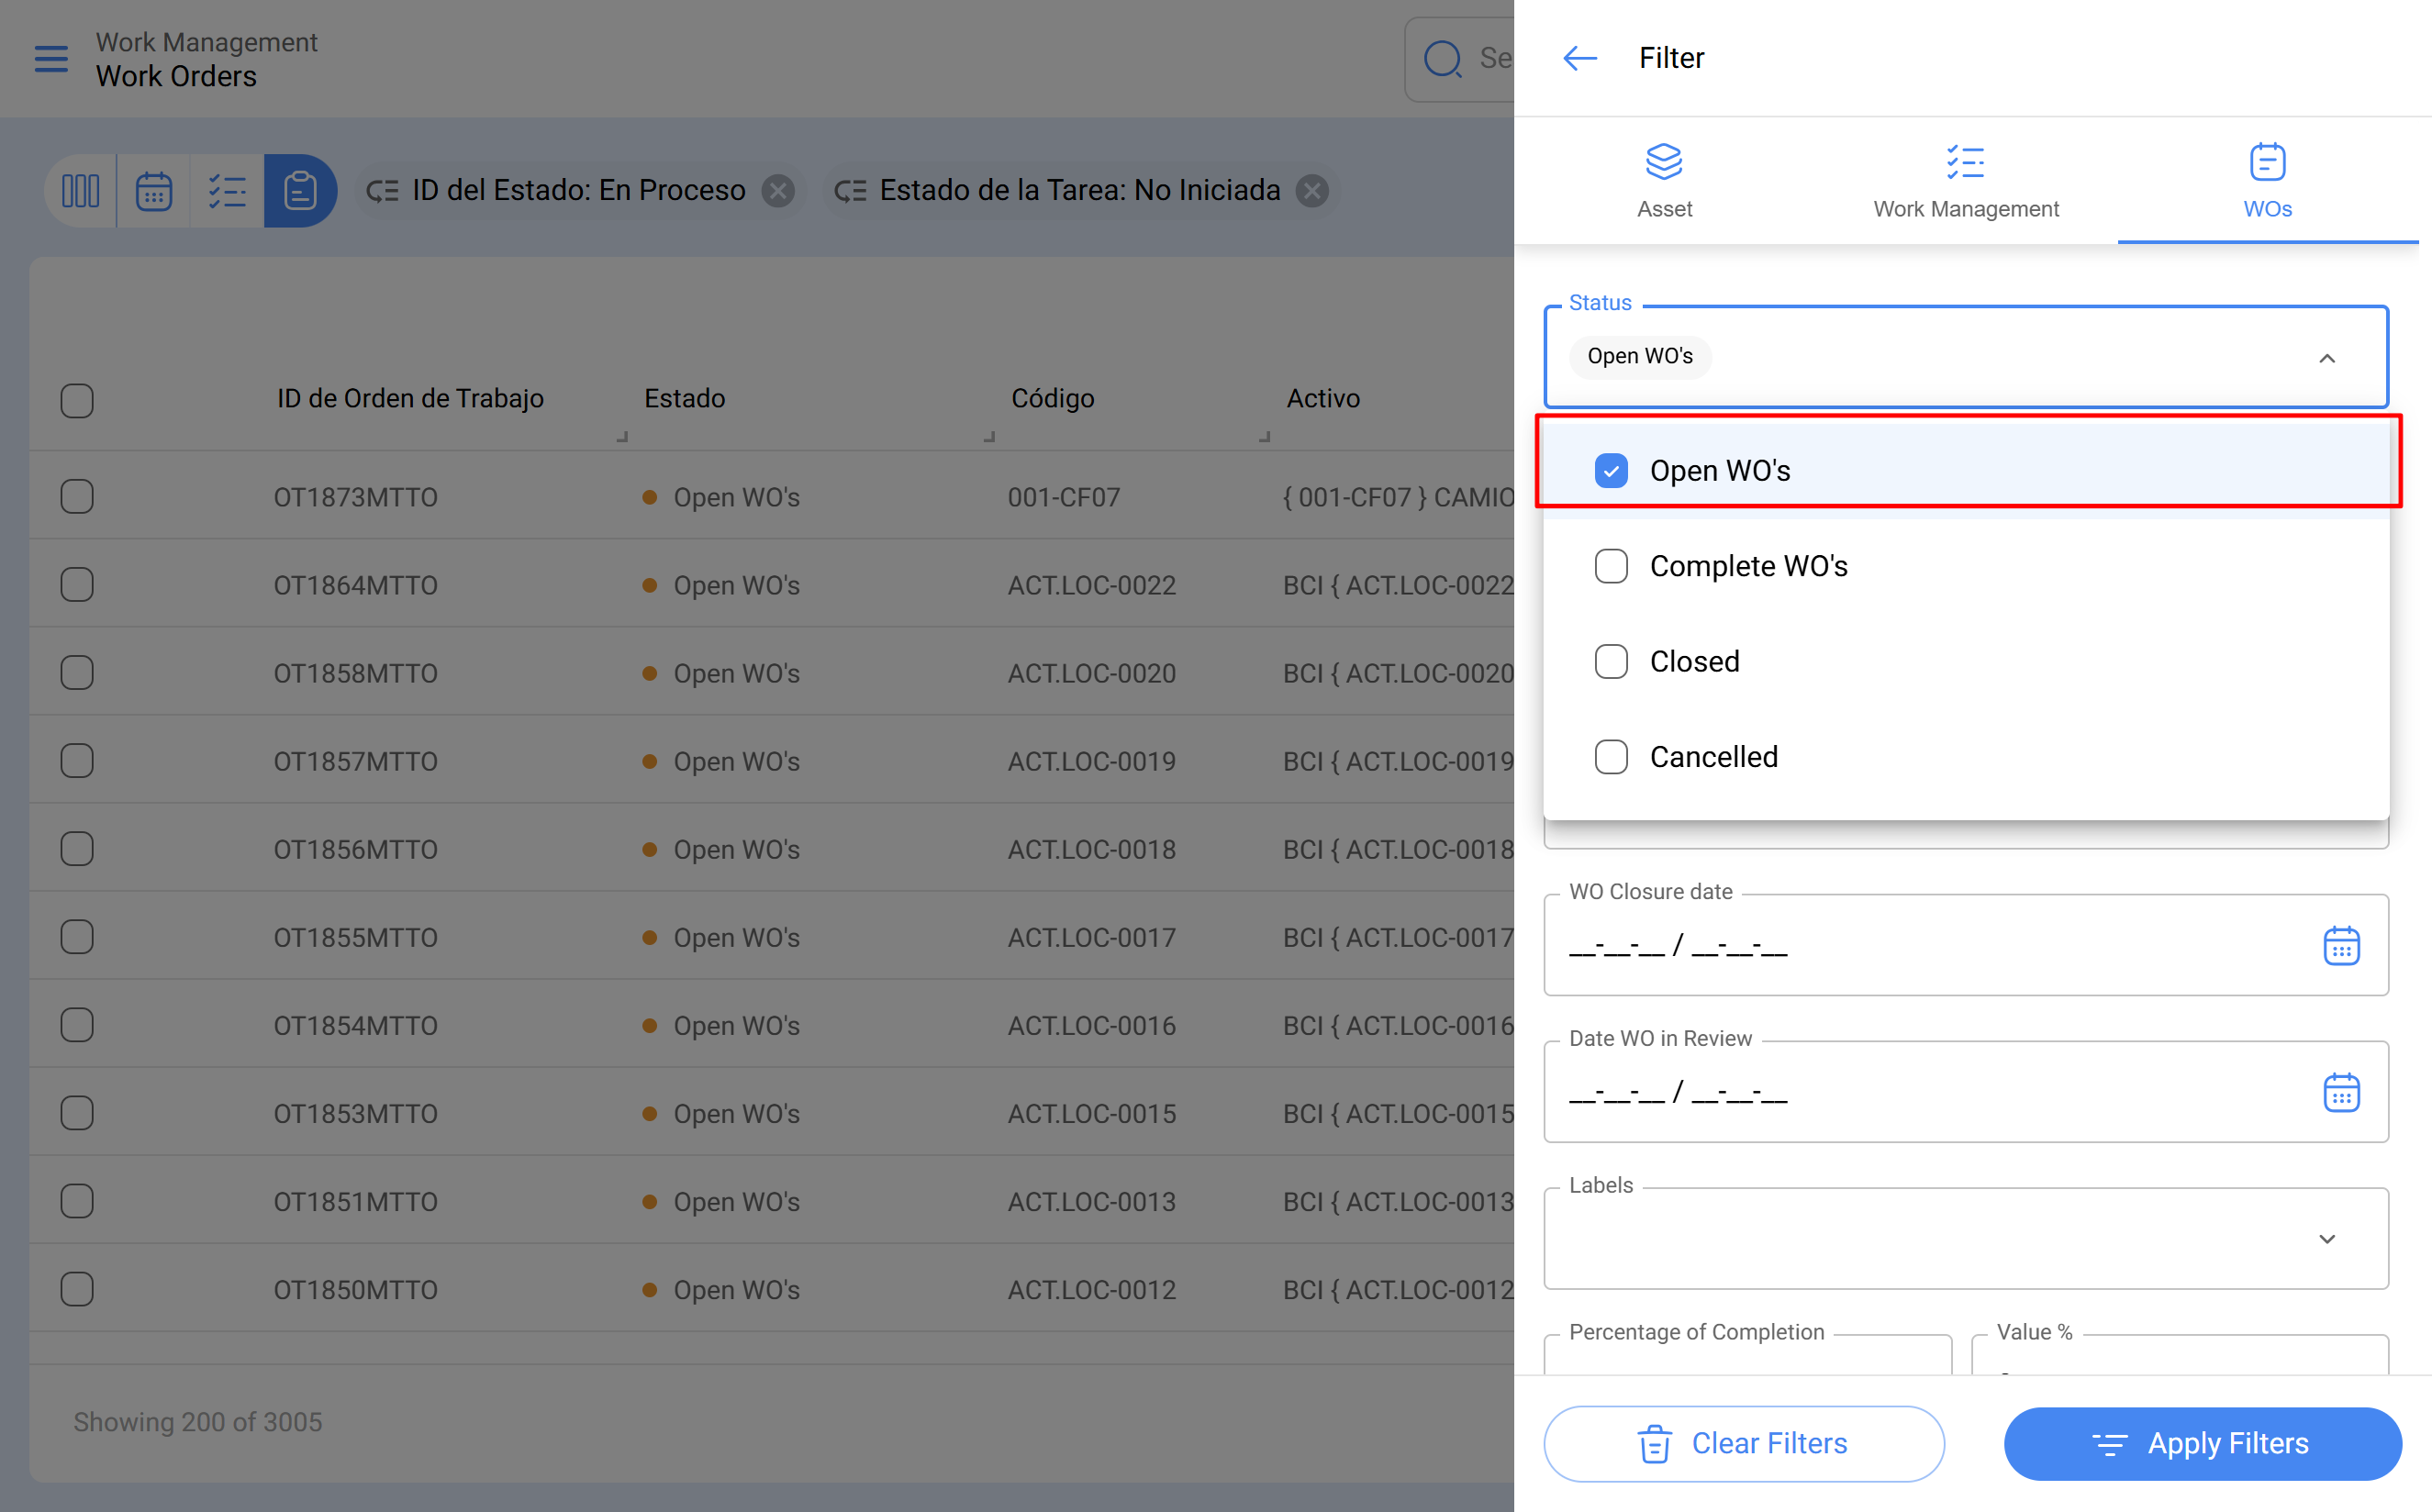
Task: Remove the No Iniciada task filter chip
Action: point(1312,190)
